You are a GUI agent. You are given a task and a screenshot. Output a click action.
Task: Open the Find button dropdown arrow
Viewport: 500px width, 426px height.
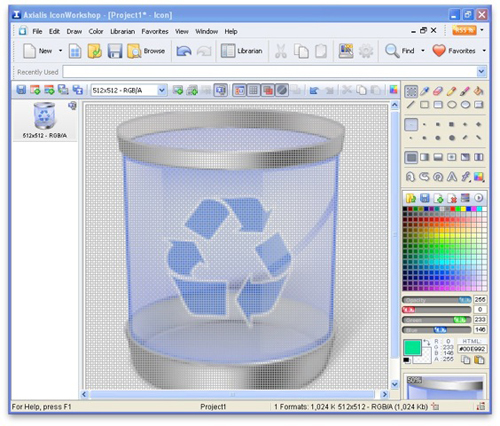423,51
